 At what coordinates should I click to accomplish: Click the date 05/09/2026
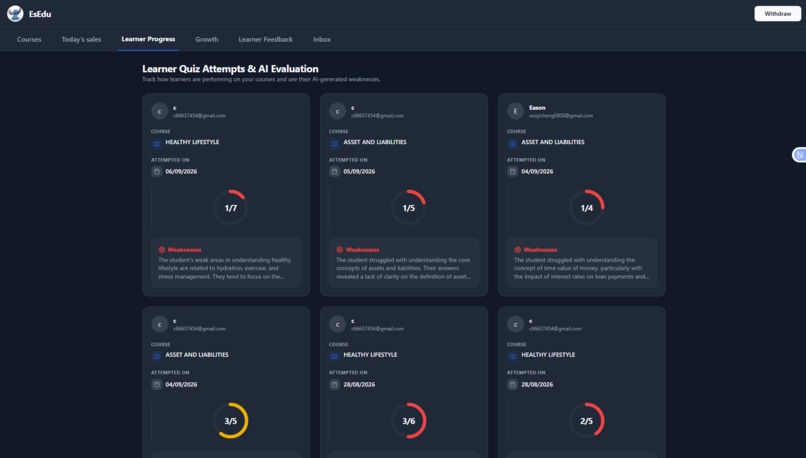click(x=359, y=172)
